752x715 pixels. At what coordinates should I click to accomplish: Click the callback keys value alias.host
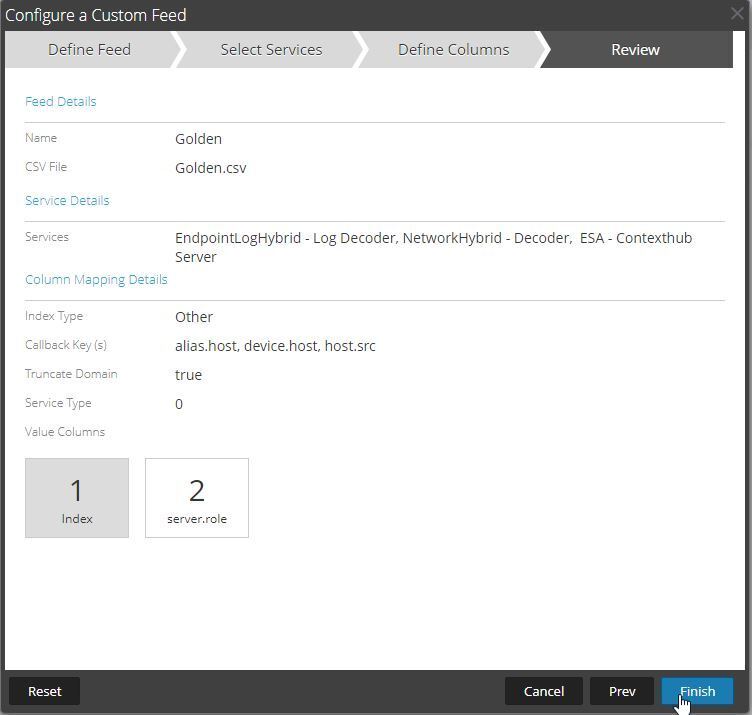pyautogui.click(x=206, y=346)
